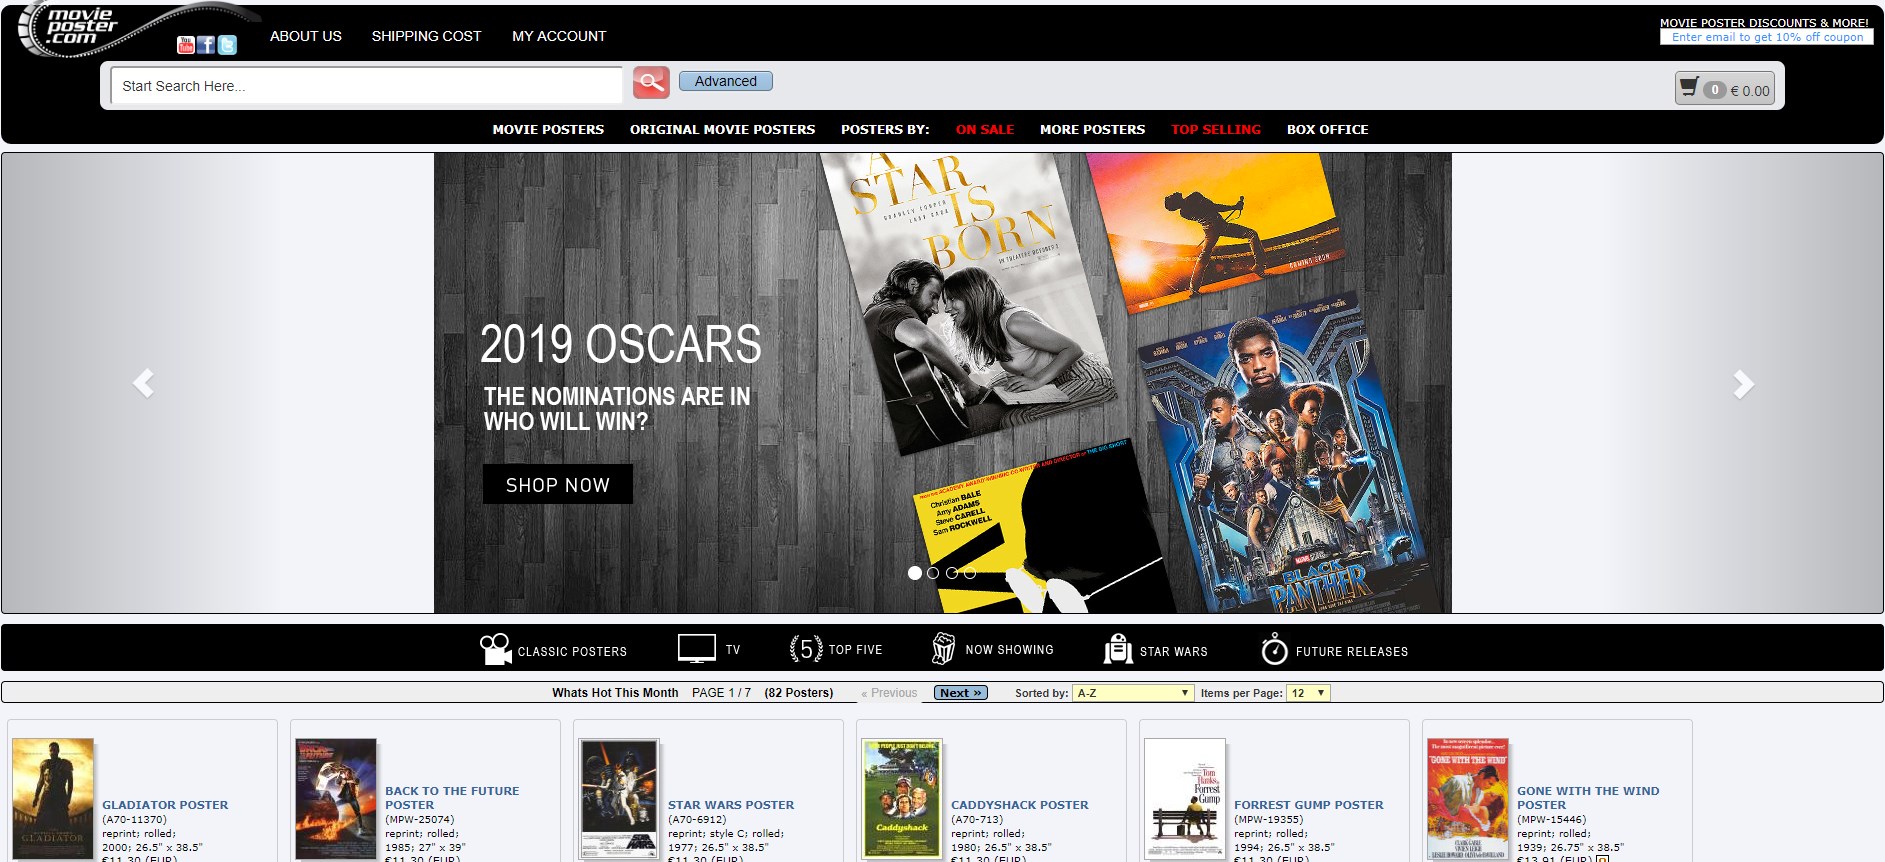Go to the next carousel slide arrow
The width and height of the screenshot is (1885, 862).
1743,383
